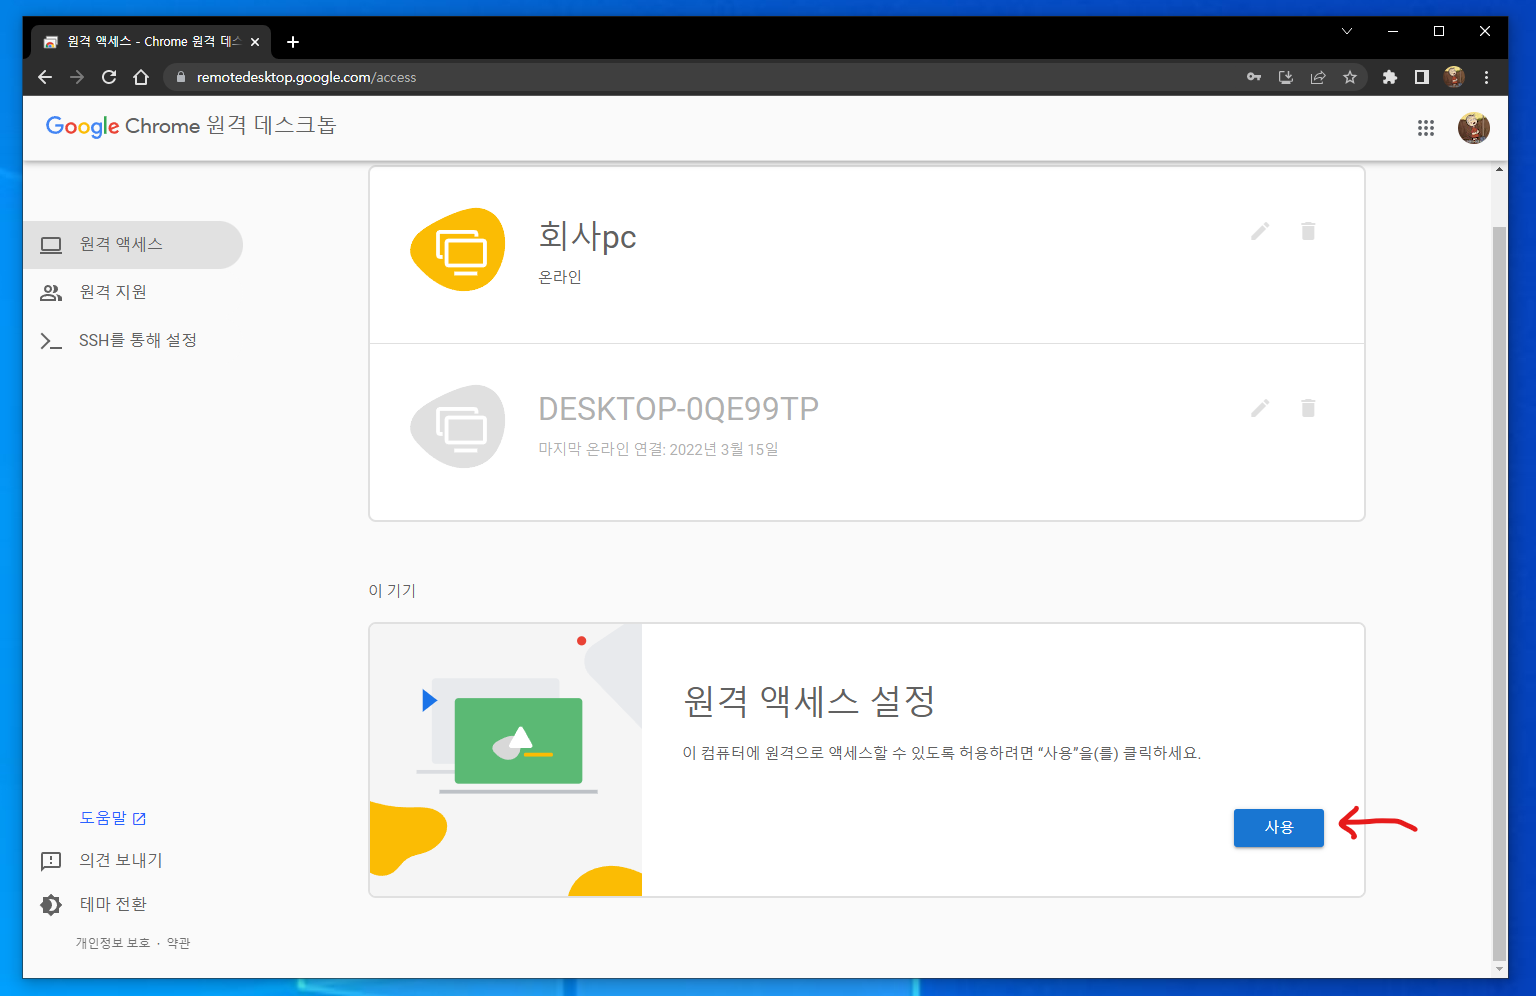The height and width of the screenshot is (996, 1536).
Task: Close the 원격 액세스 browser tab
Action: pos(255,42)
